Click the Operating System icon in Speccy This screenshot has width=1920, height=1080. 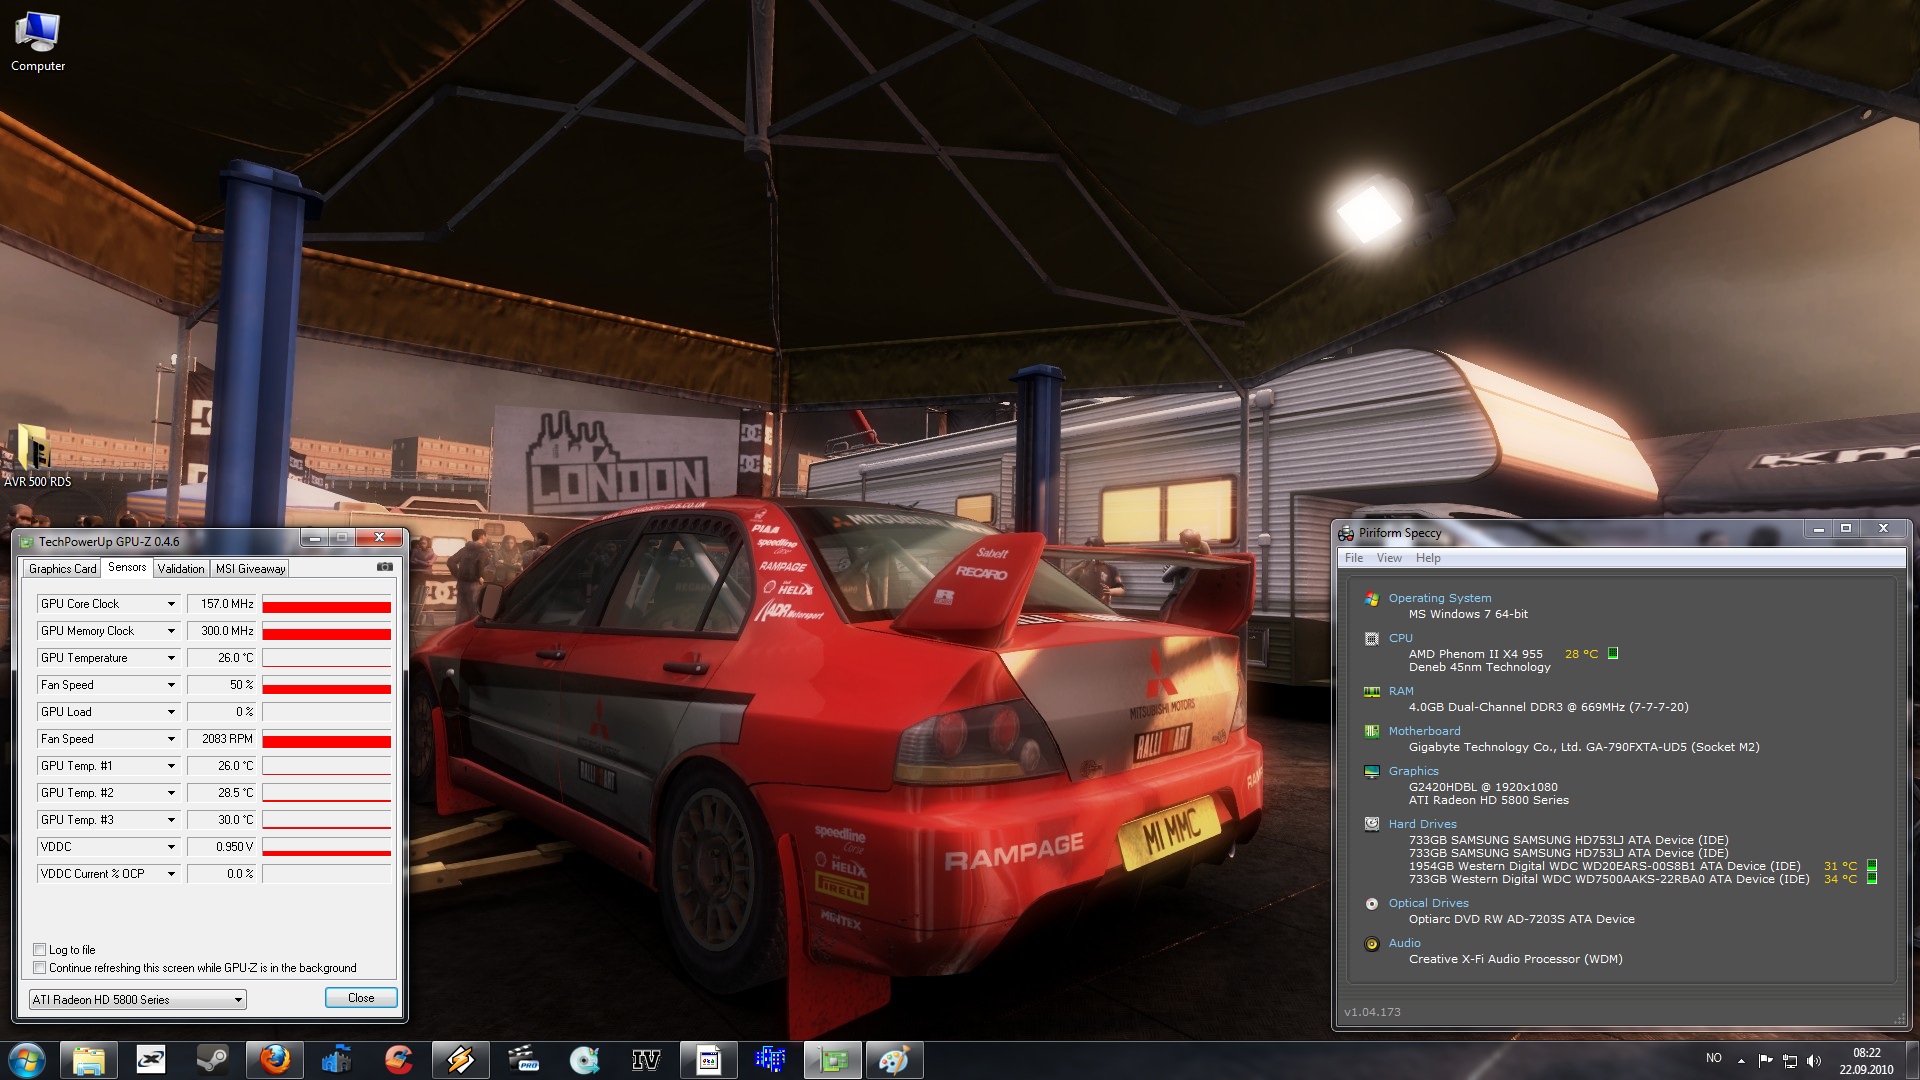1372,599
